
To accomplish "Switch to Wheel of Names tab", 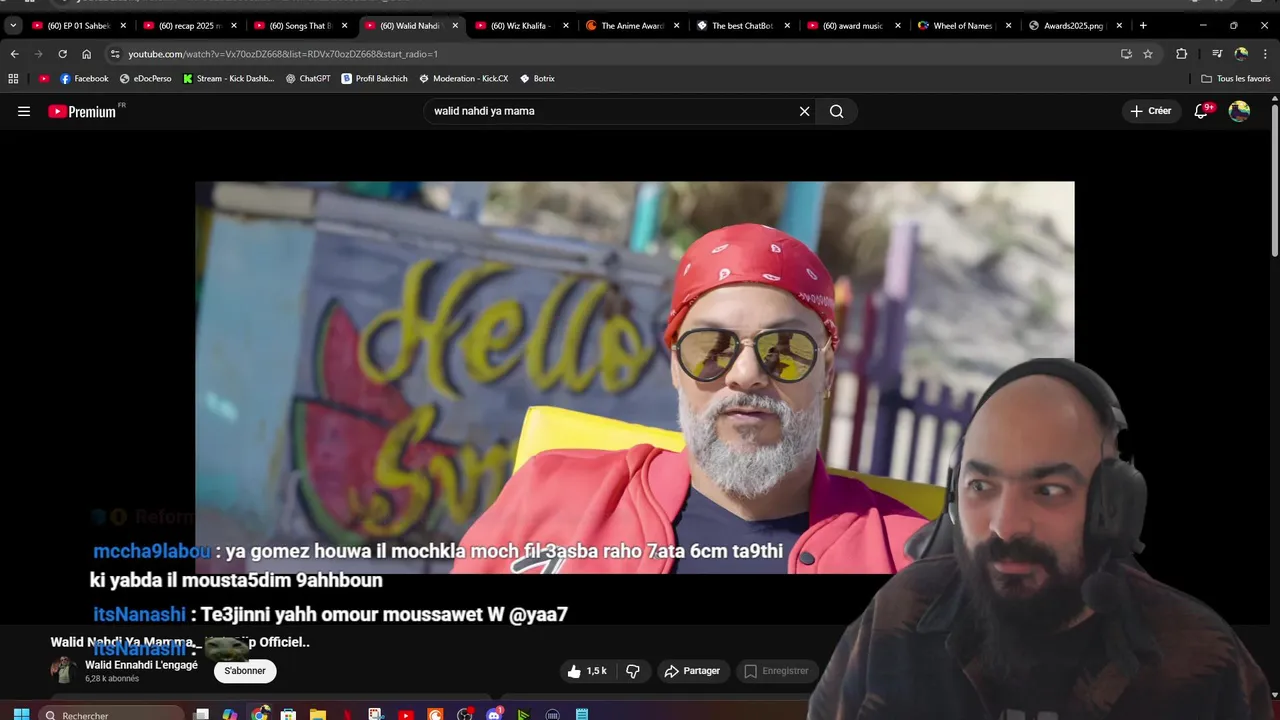I will coord(964,25).
